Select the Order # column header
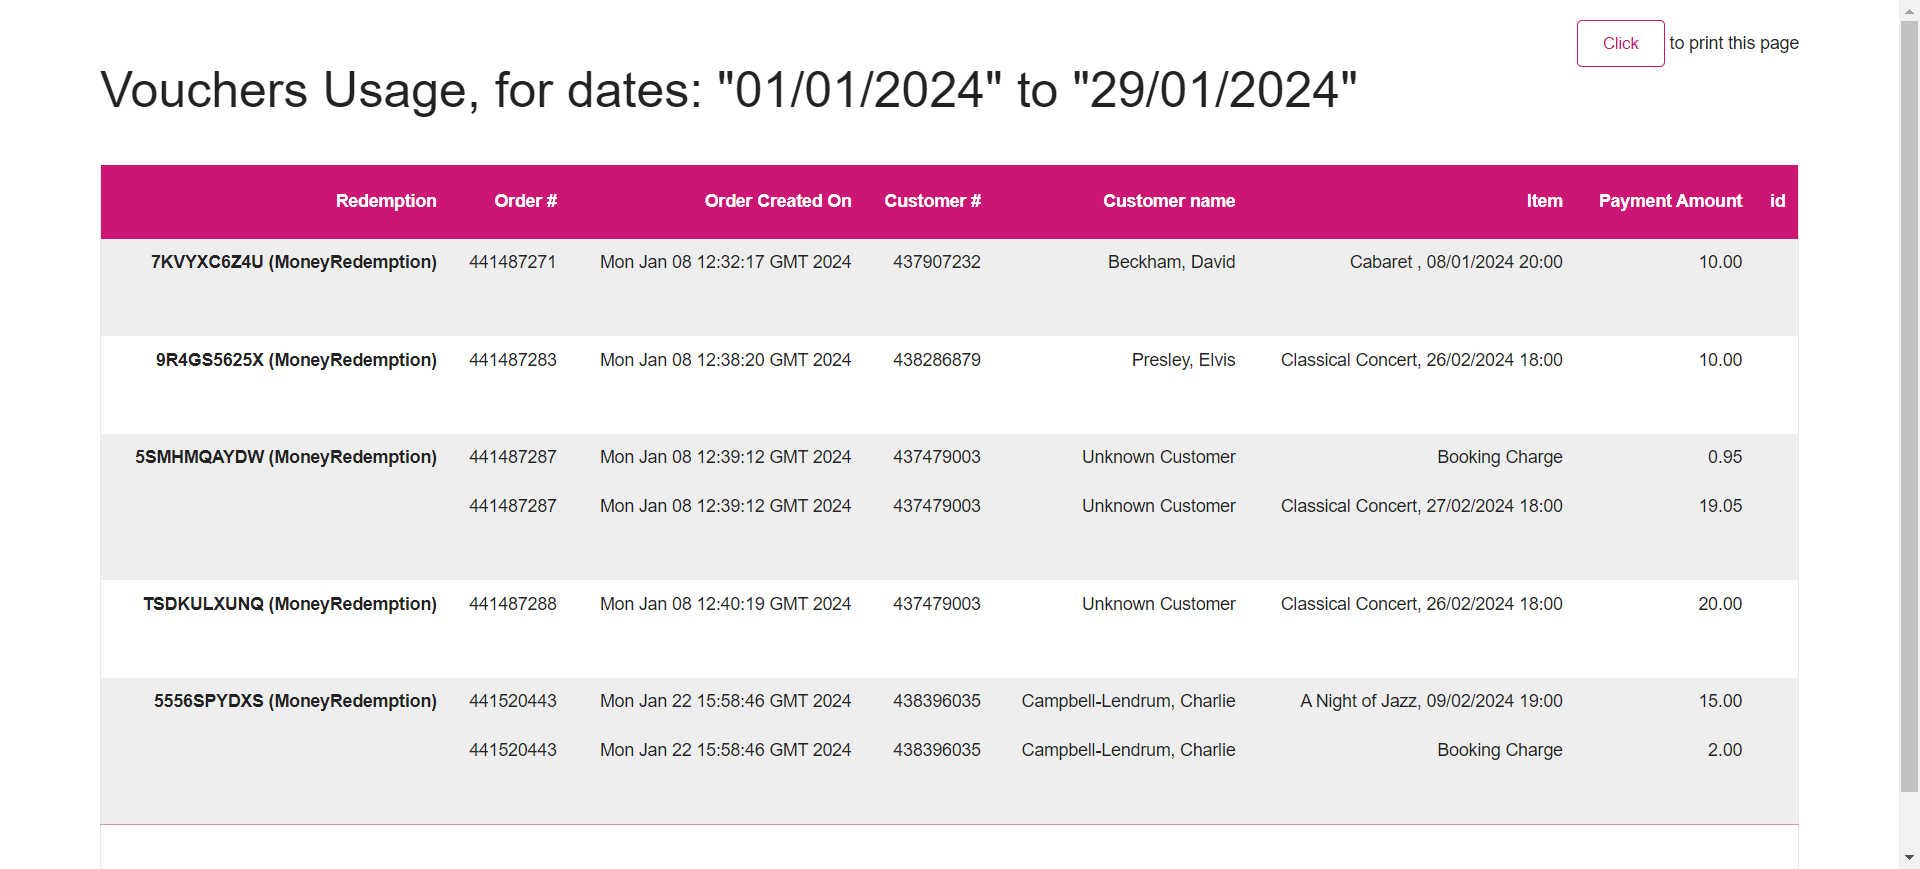 point(525,201)
